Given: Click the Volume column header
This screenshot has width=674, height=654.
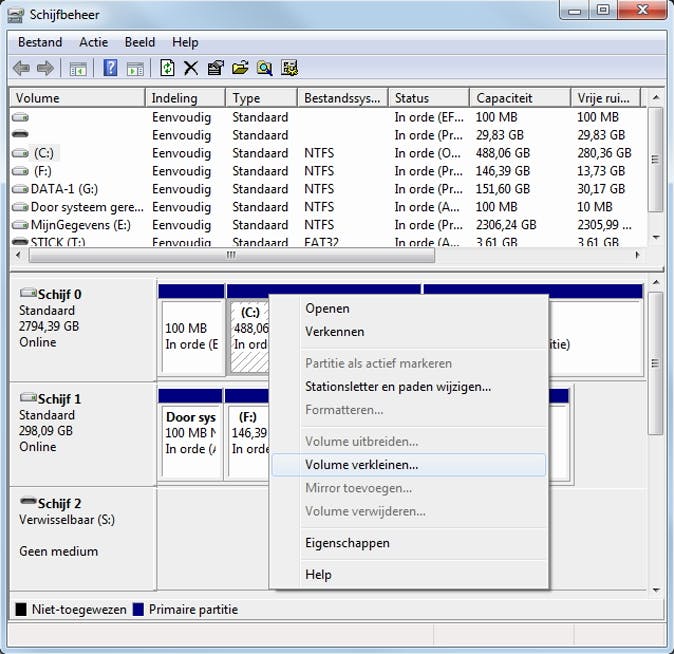Looking at the screenshot, I should pos(38,98).
